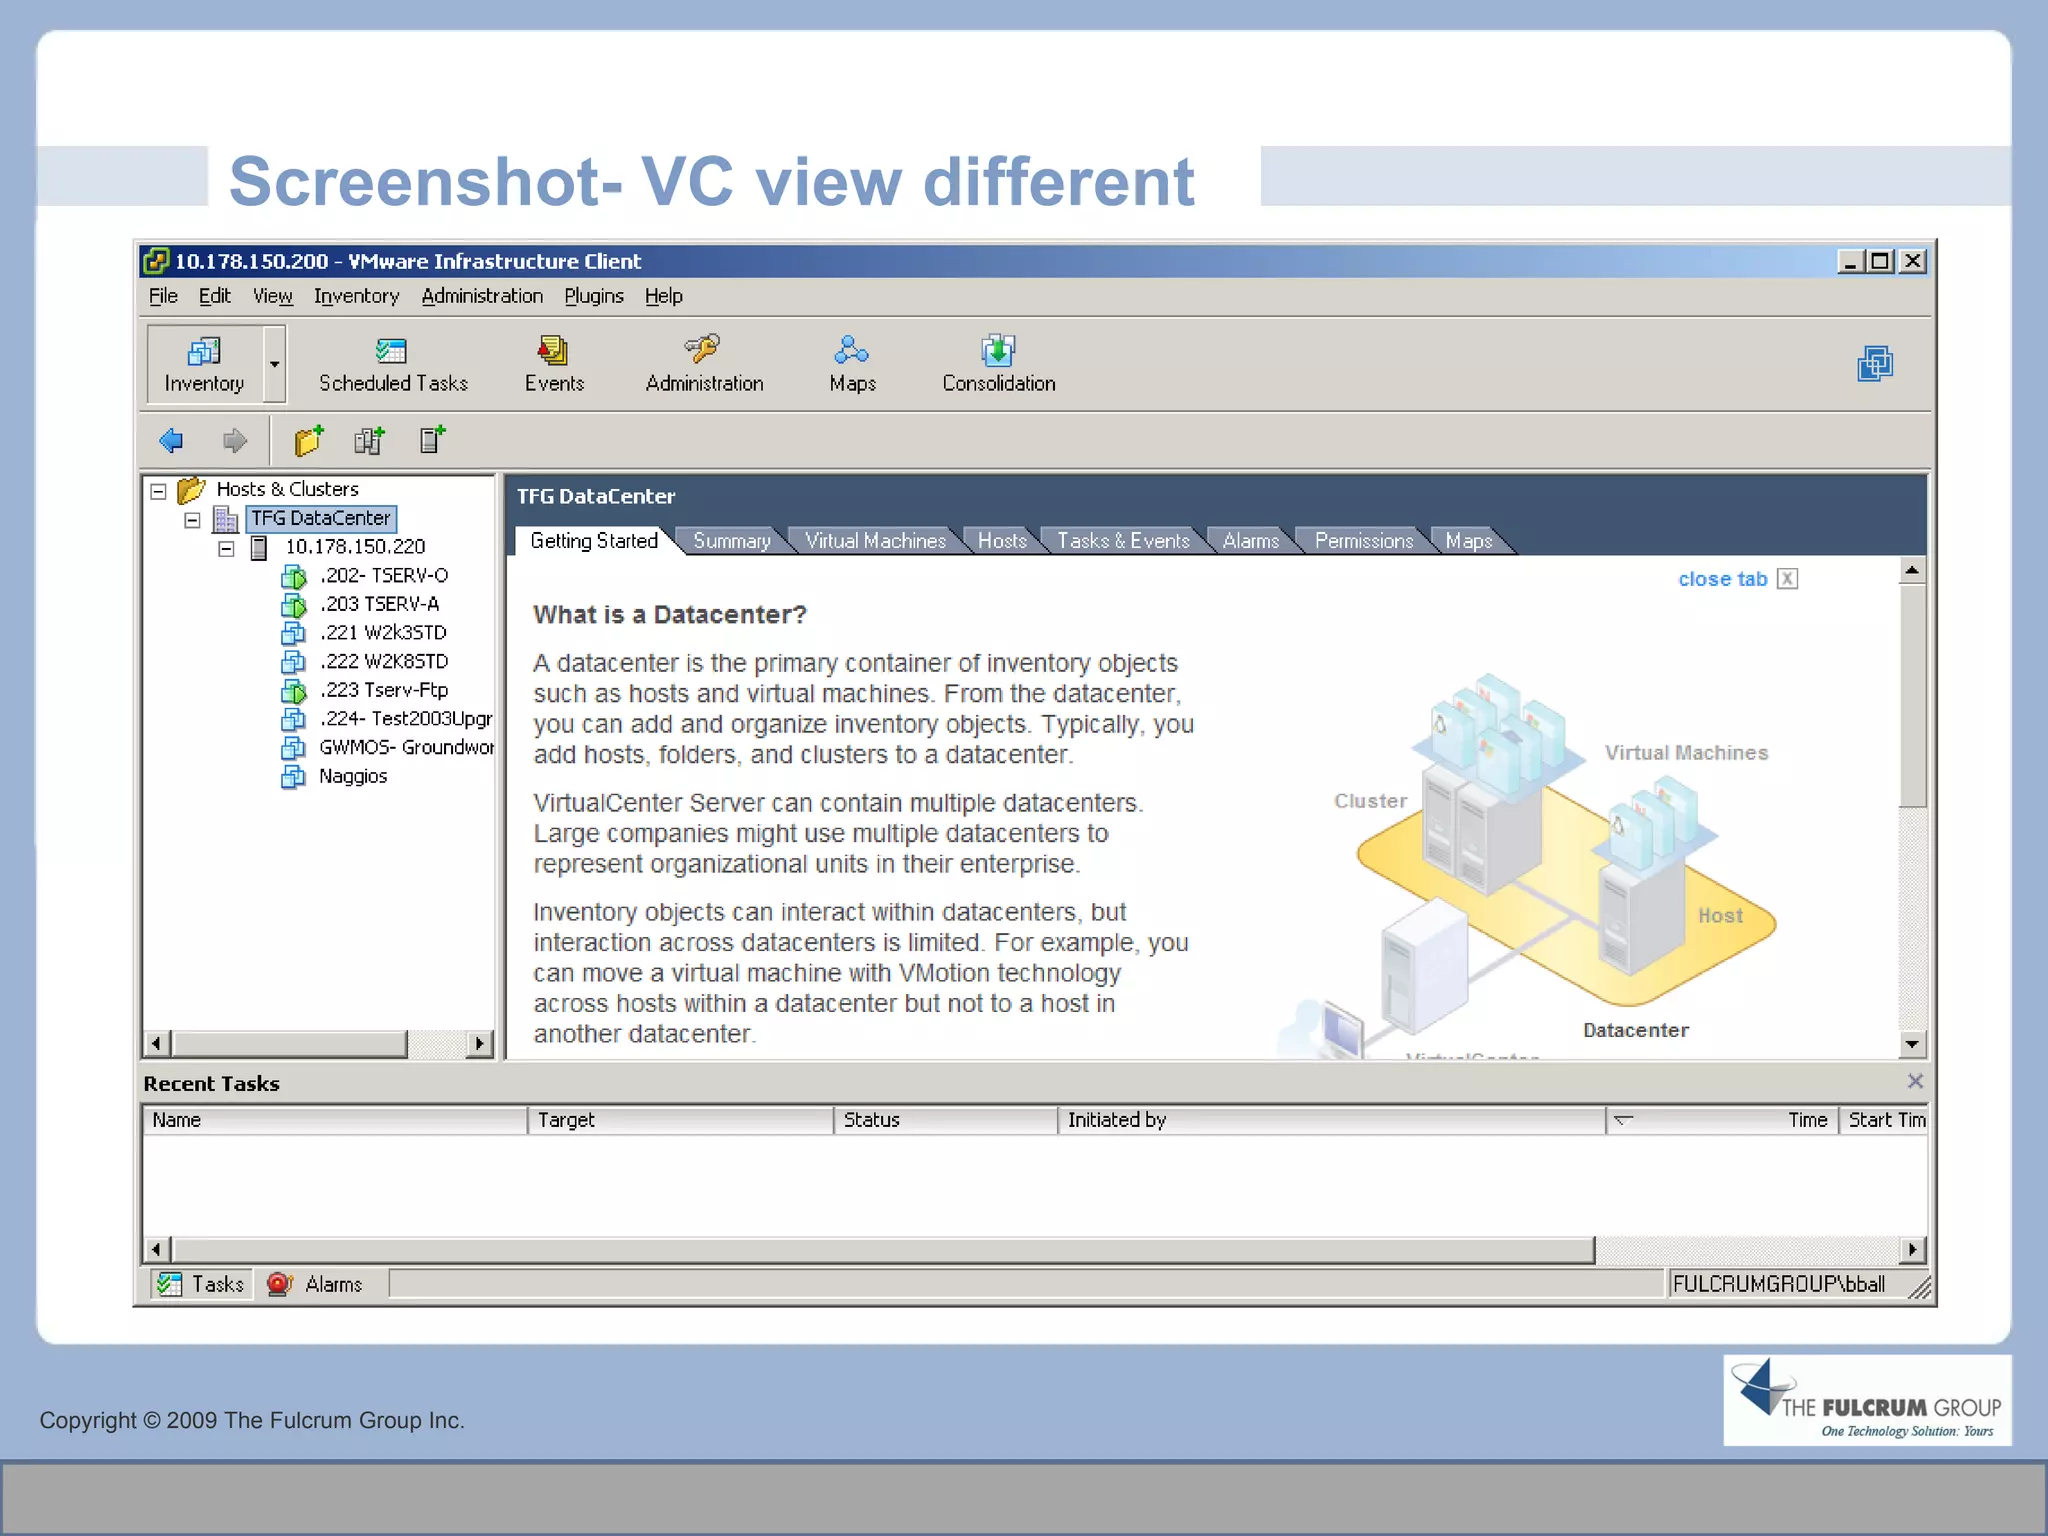
Task: Click the New Cluster toolbar icon
Action: (370, 440)
